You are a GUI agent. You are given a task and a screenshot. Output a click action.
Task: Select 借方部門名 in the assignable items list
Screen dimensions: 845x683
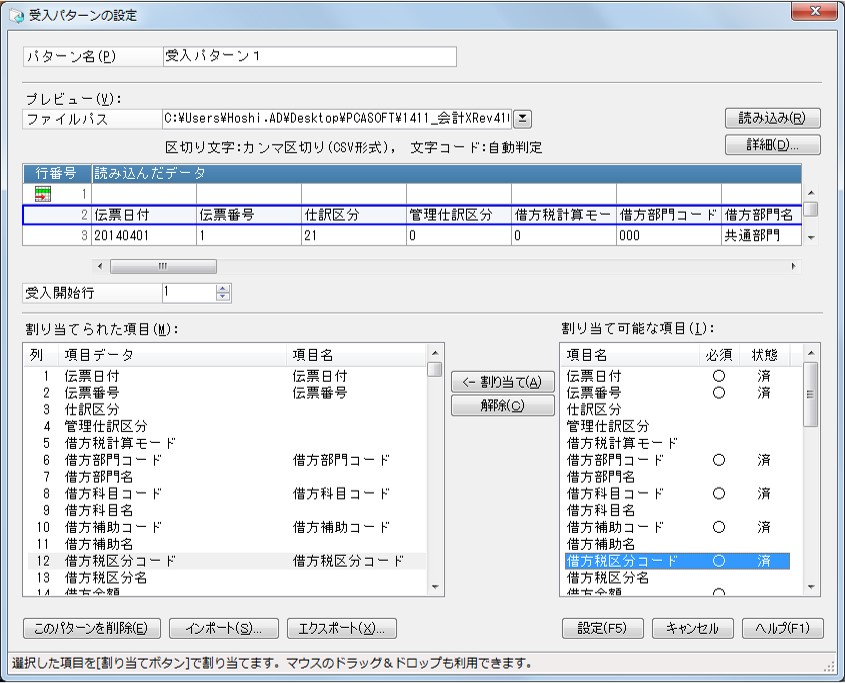601,476
